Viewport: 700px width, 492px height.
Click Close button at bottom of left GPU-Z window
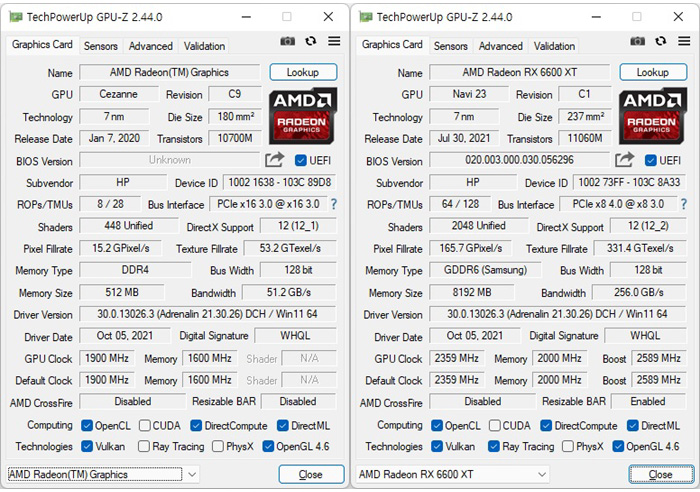pos(310,474)
